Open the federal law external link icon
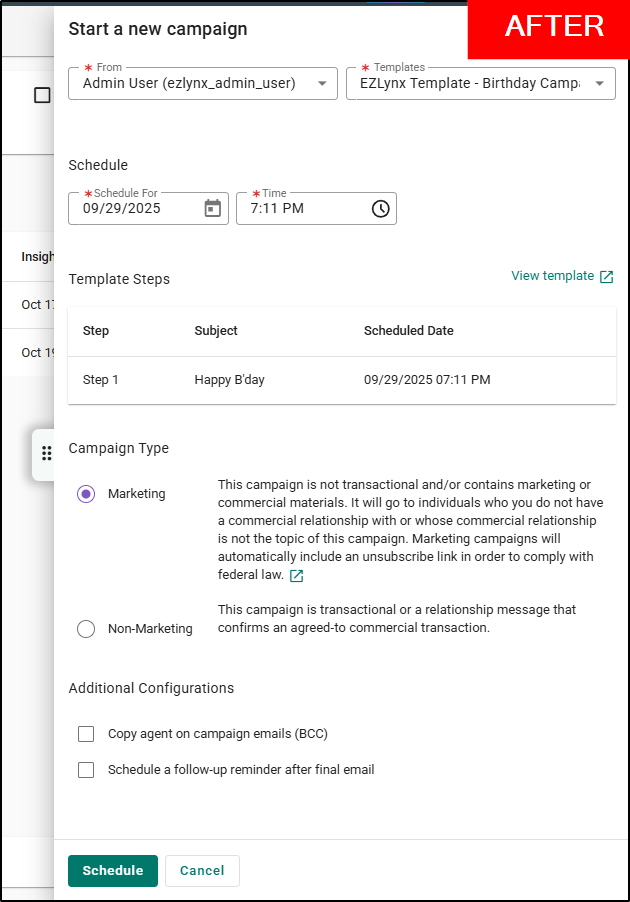 click(296, 576)
